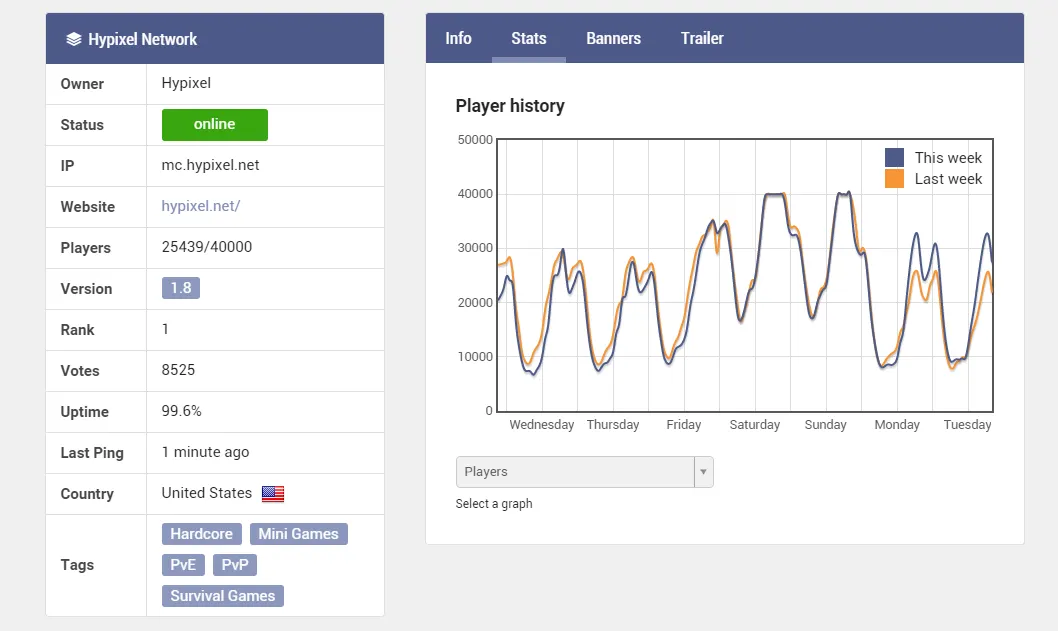The image size is (1058, 631).
Task: Click the Wednesday label on the chart axis
Action: click(542, 424)
